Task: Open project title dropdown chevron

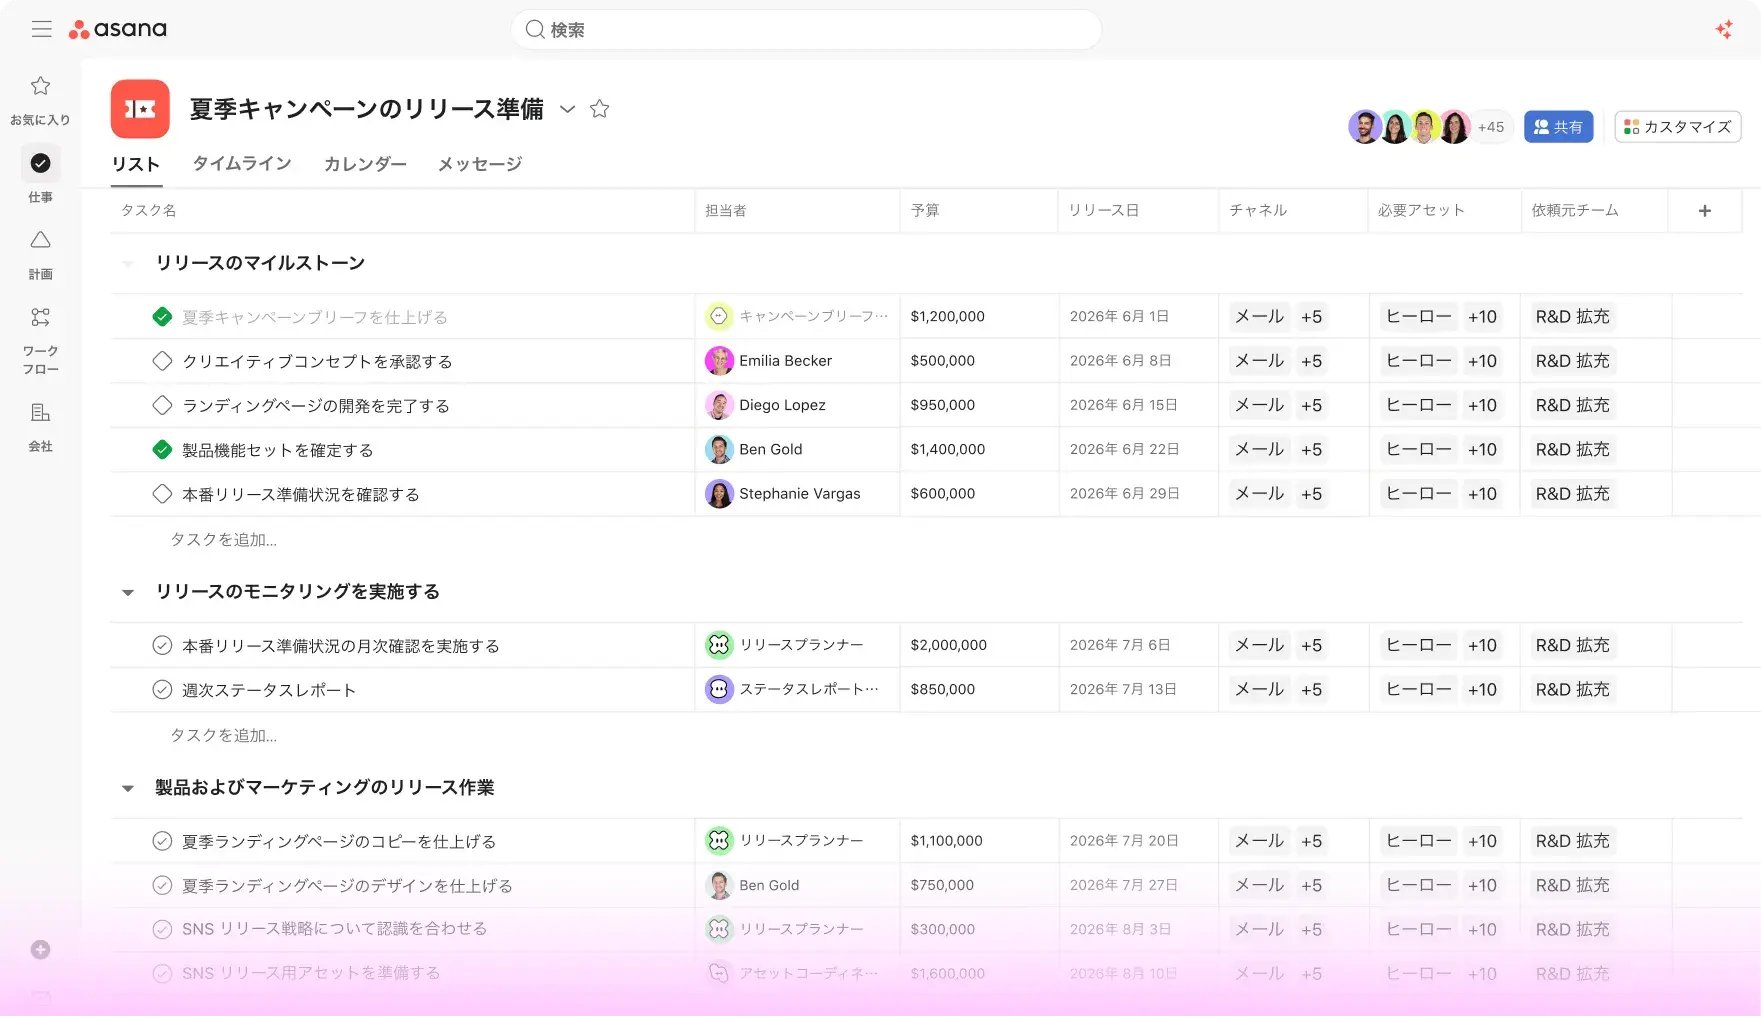Action: [x=567, y=109]
